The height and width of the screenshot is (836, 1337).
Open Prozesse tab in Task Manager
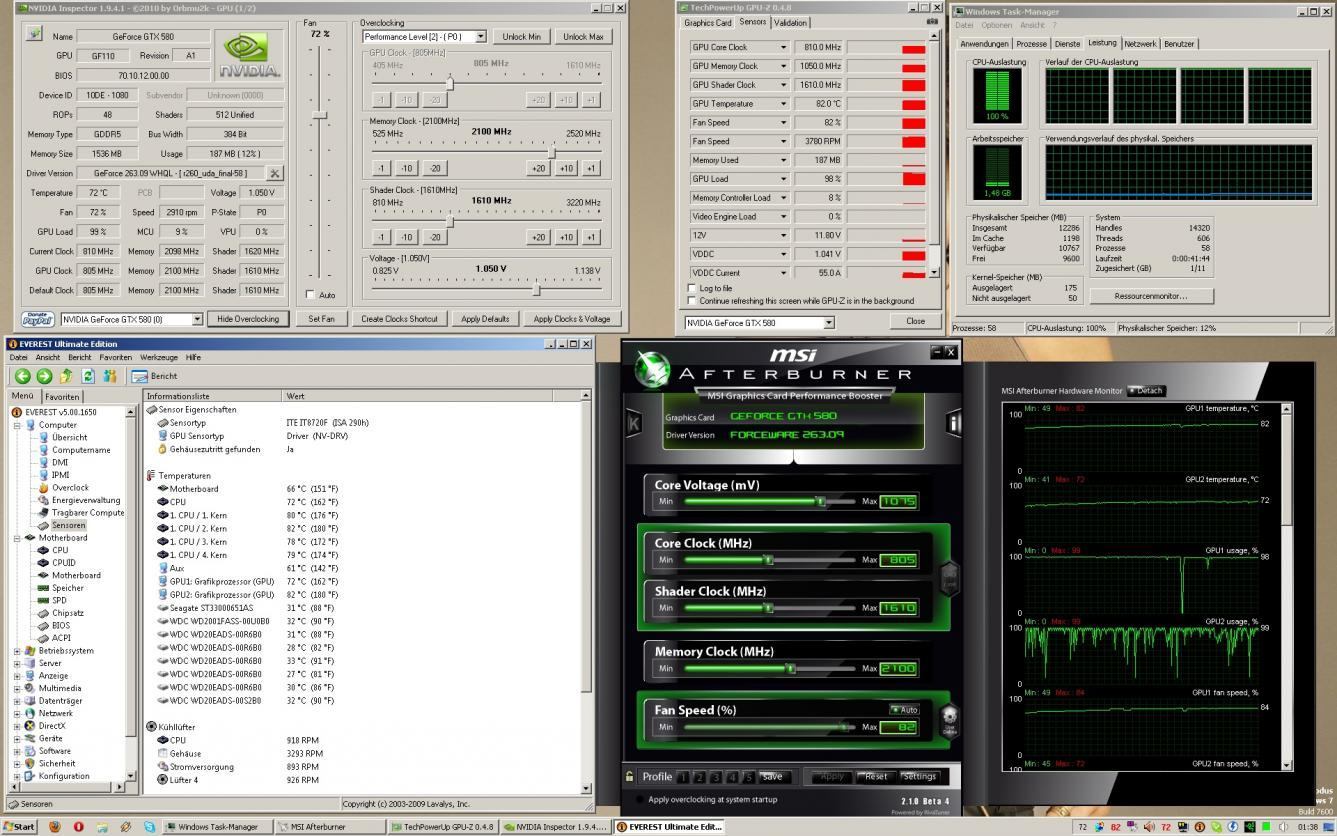coord(1031,44)
